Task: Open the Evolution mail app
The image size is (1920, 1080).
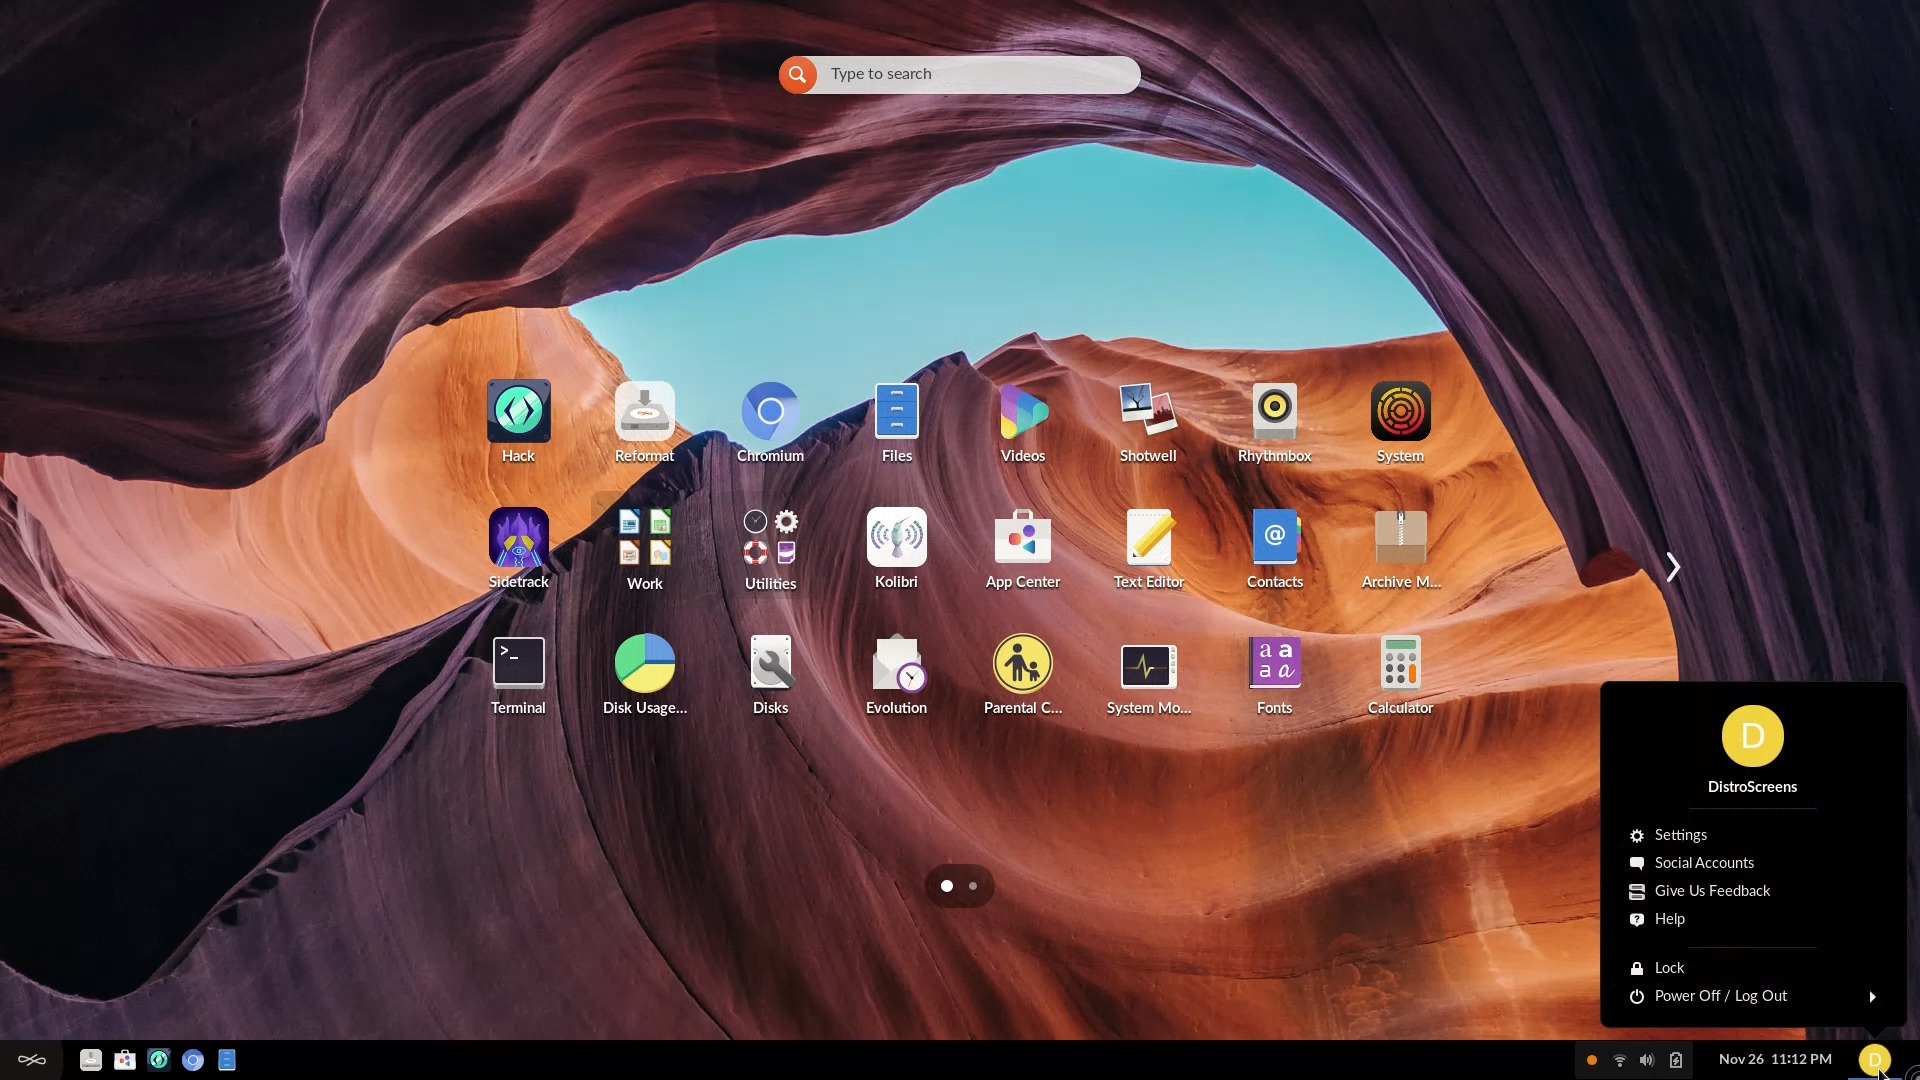Action: [x=896, y=664]
